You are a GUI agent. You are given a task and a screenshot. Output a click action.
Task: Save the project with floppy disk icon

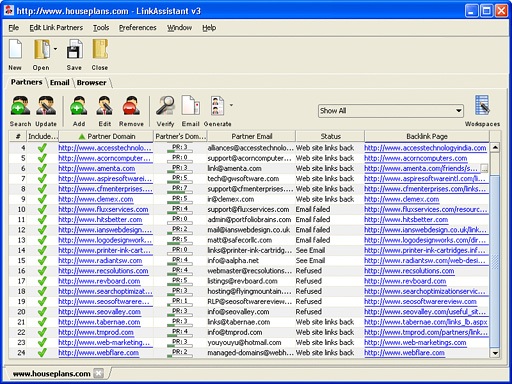pos(74,54)
